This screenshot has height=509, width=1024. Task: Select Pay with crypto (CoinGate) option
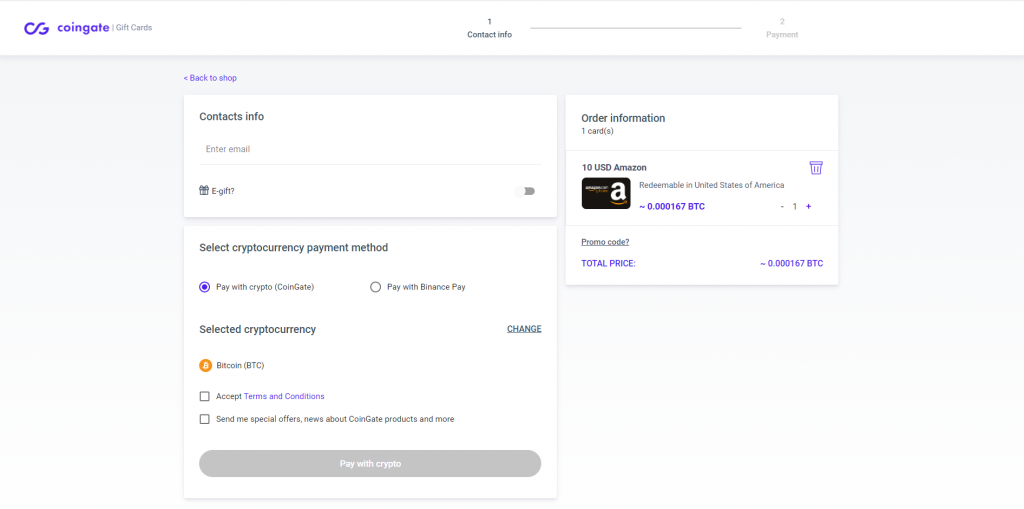coord(204,287)
